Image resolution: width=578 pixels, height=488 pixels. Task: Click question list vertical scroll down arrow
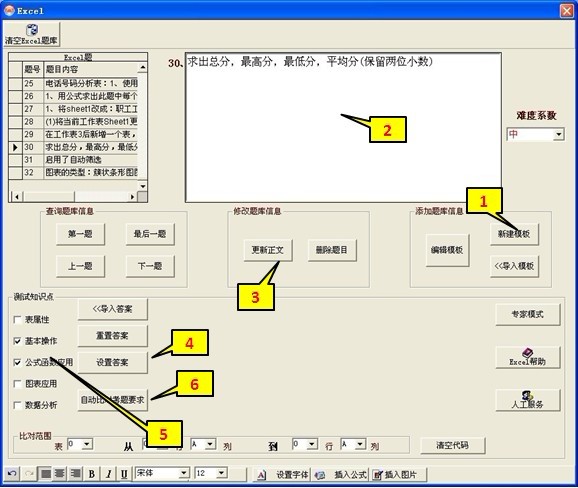[x=143, y=186]
